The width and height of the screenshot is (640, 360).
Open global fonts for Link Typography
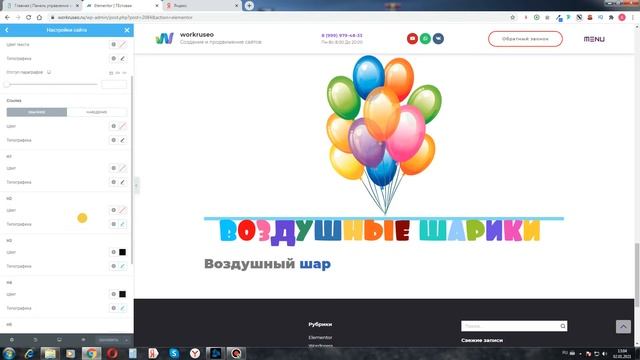[x=113, y=140]
